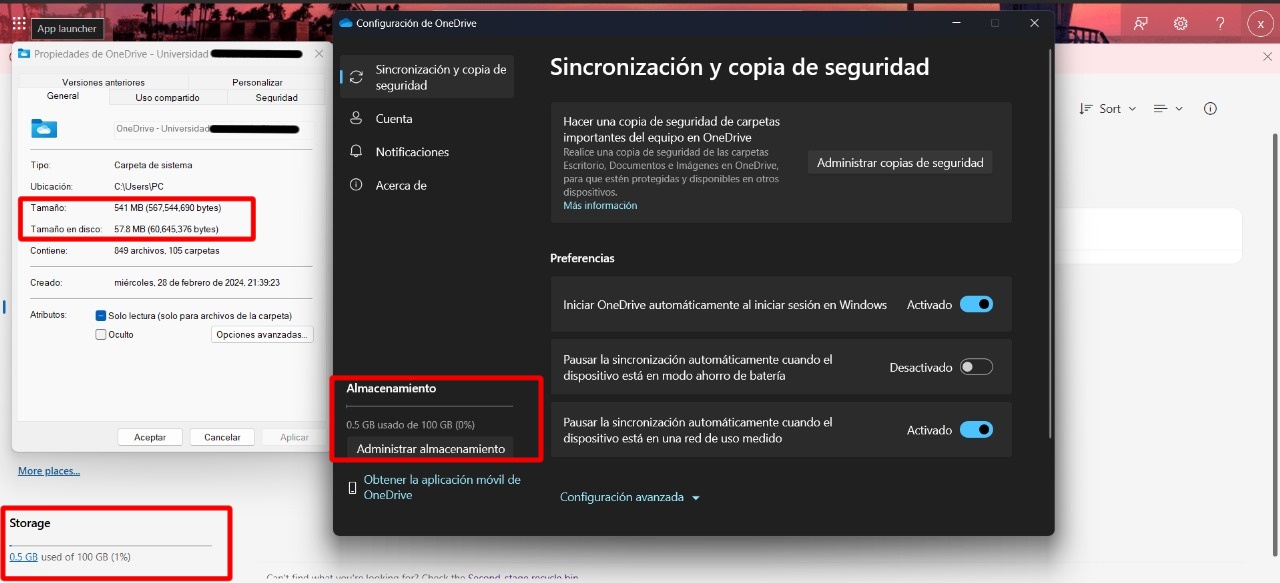
Task: Click the feedback icon beside the gear
Action: [1141, 23]
